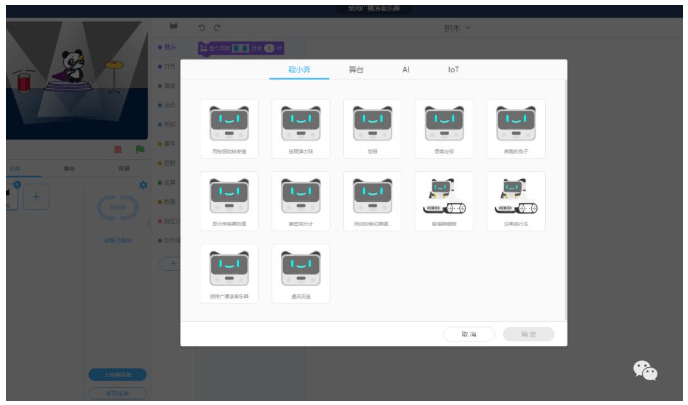Select the last example card in bottom row
Image resolution: width=688 pixels, height=405 pixels.
click(301, 273)
